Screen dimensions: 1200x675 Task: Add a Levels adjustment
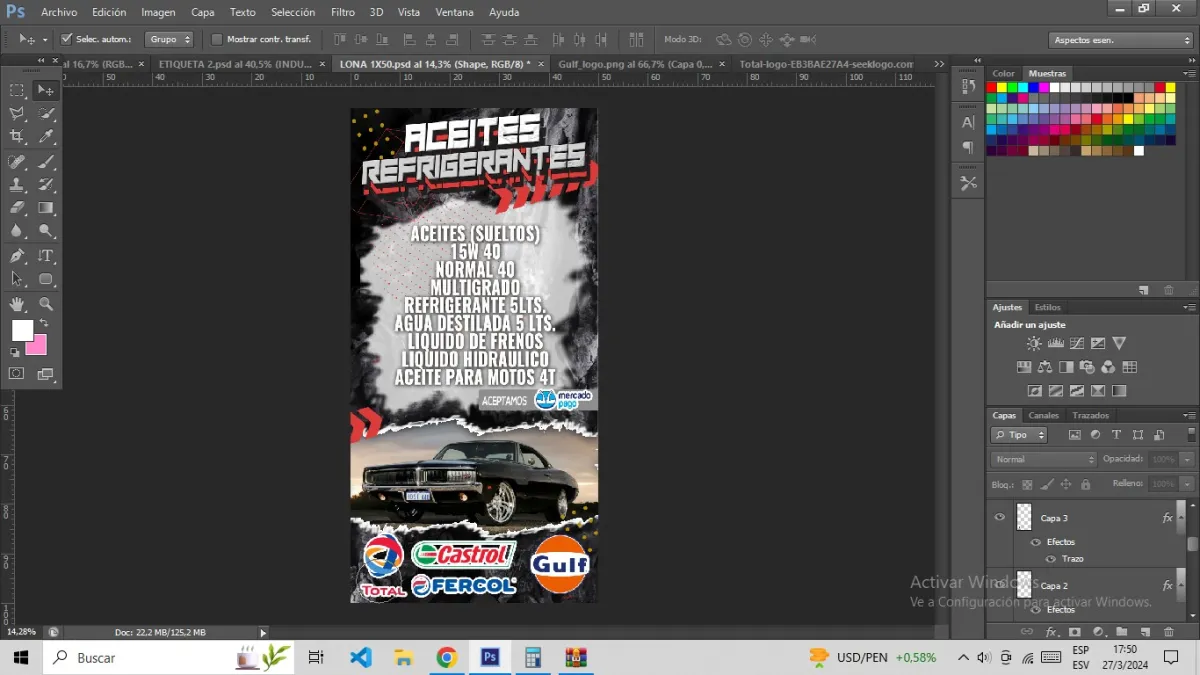1055,343
